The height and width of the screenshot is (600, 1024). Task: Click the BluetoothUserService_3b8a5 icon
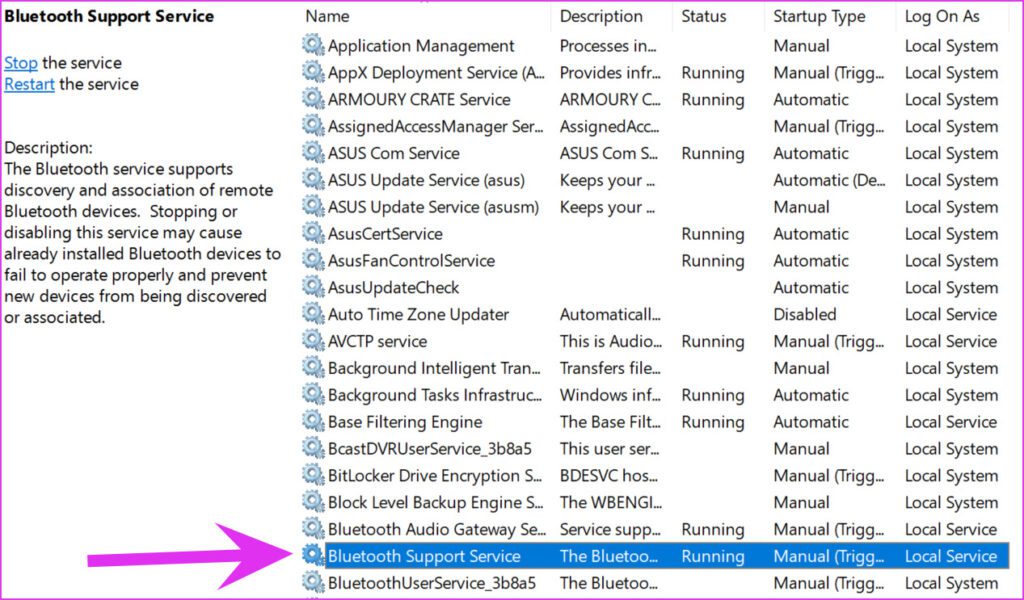(310, 583)
